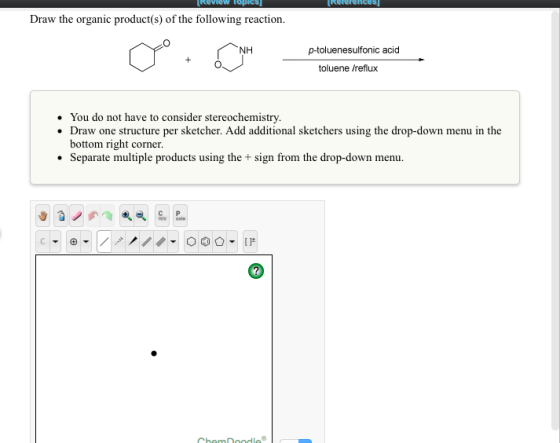
Task: Open the ring tool dropdown arrow
Action: coord(232,242)
